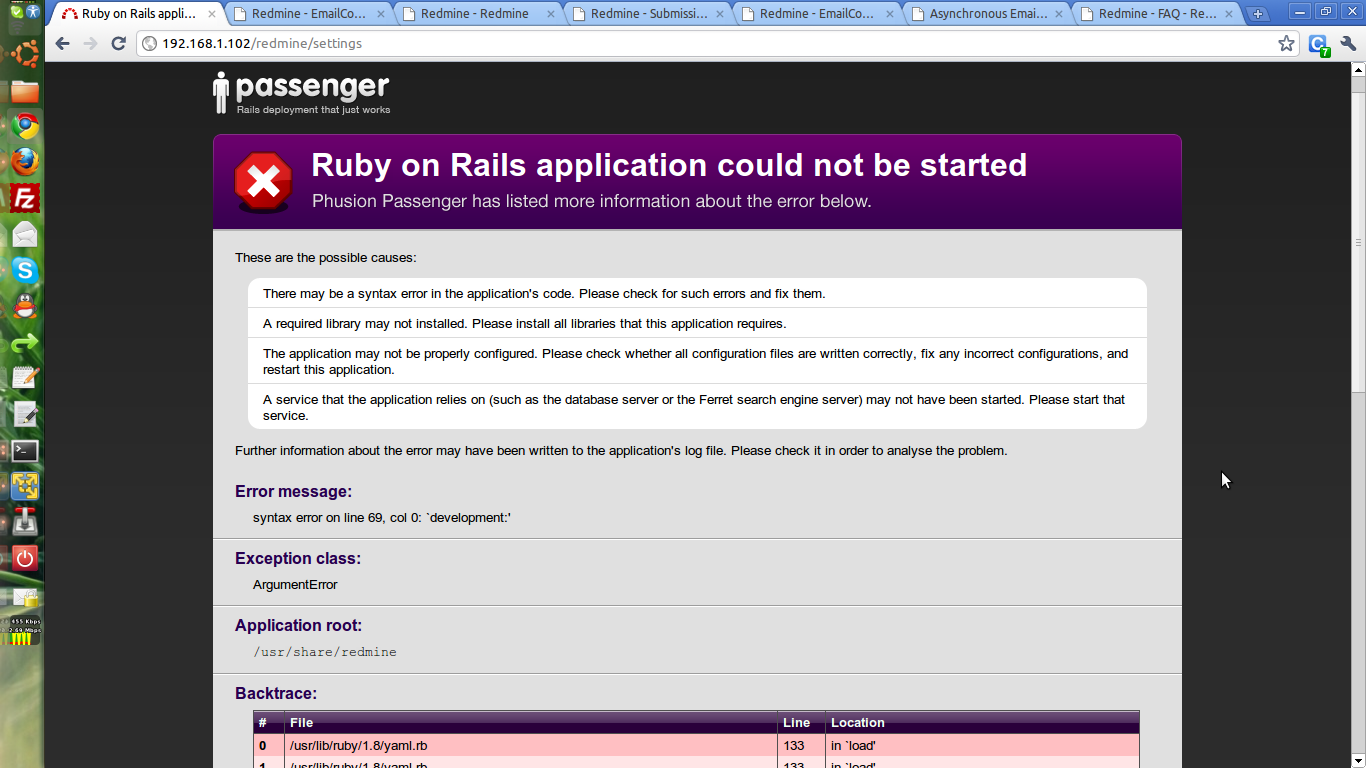Click the red power button dock icon
This screenshot has width=1366, height=768.
(x=25, y=558)
